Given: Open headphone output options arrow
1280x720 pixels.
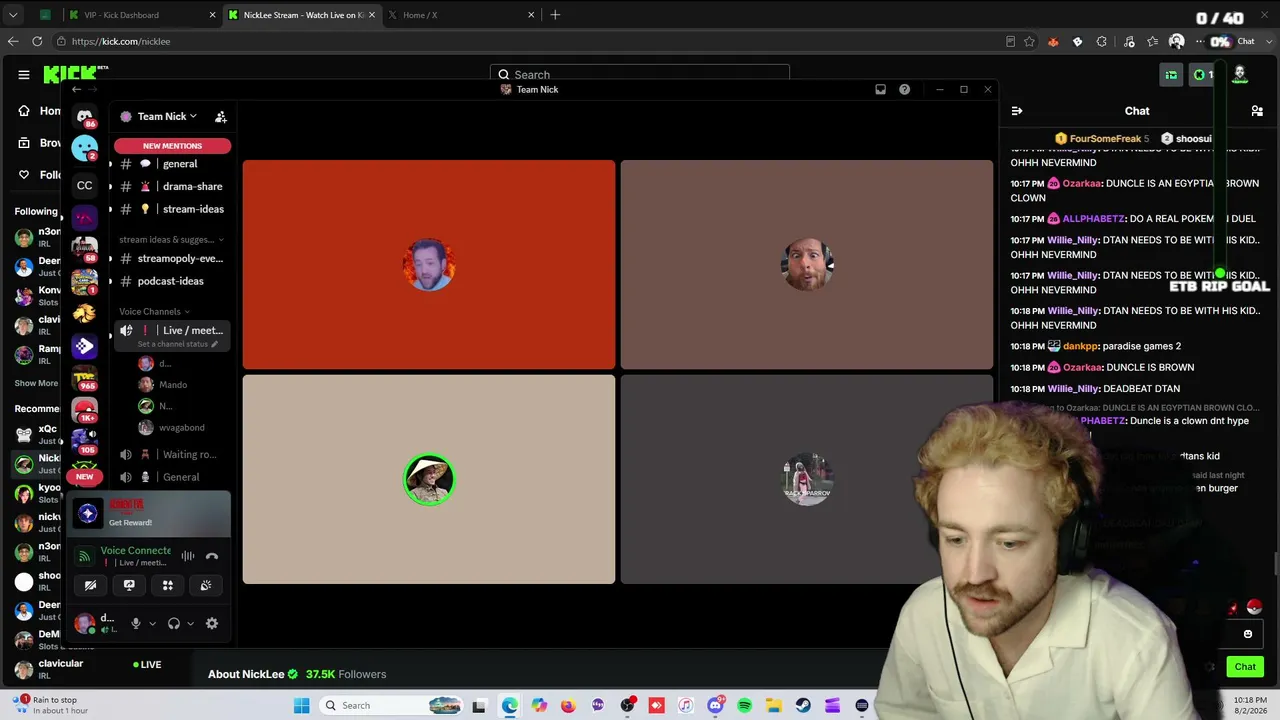Looking at the screenshot, I should click(190, 623).
